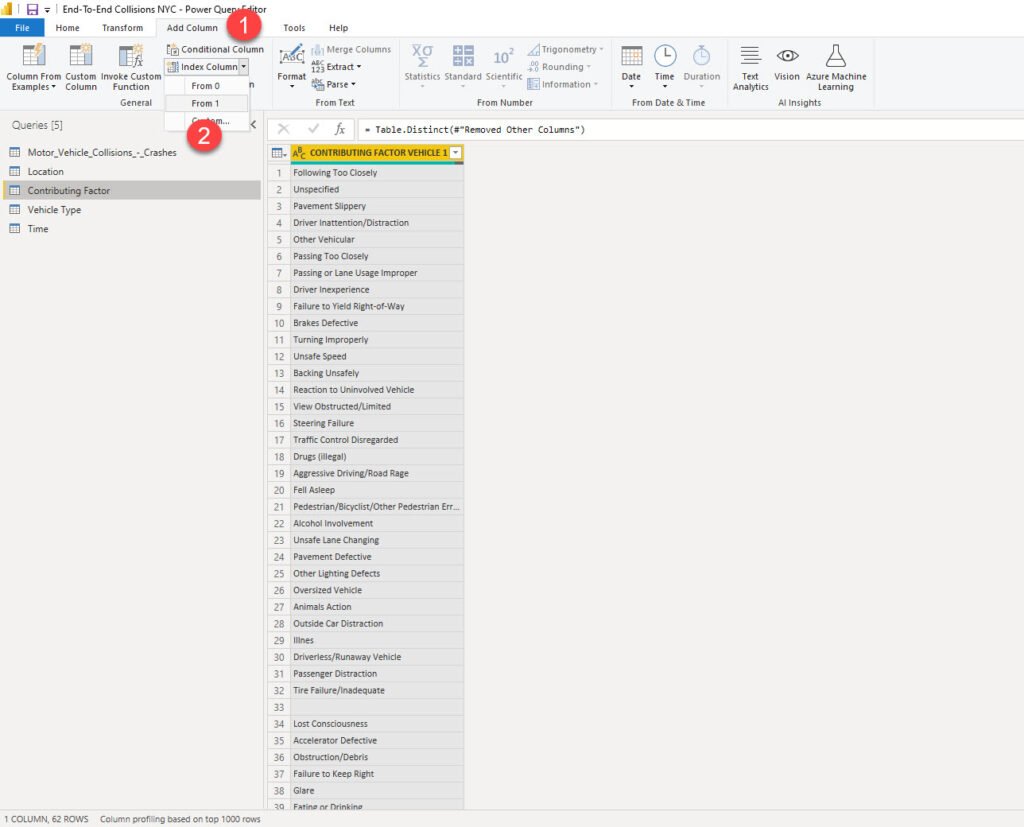Select the Location query
Screen dimensions: 1024x827
point(131,171)
